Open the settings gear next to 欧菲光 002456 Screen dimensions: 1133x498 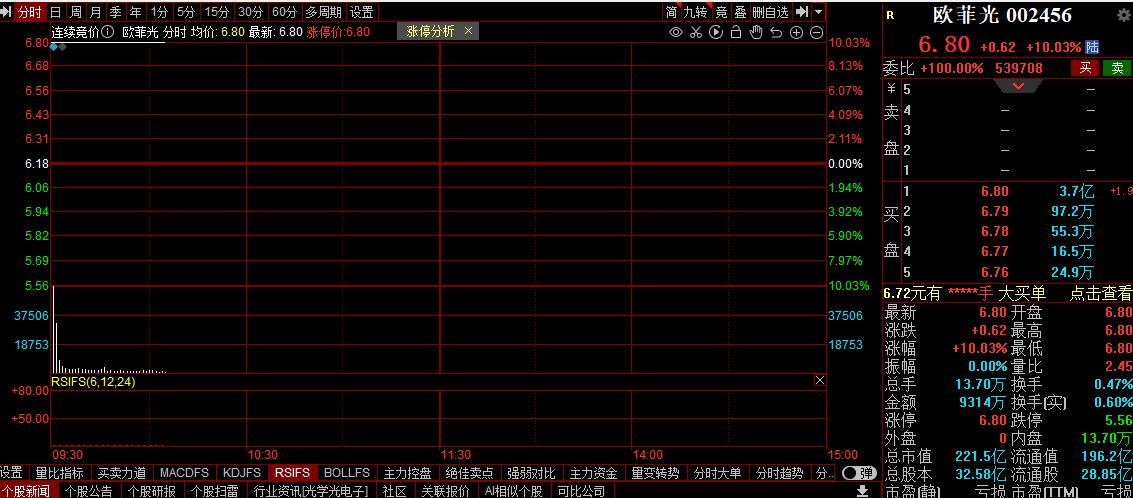tap(1122, 15)
